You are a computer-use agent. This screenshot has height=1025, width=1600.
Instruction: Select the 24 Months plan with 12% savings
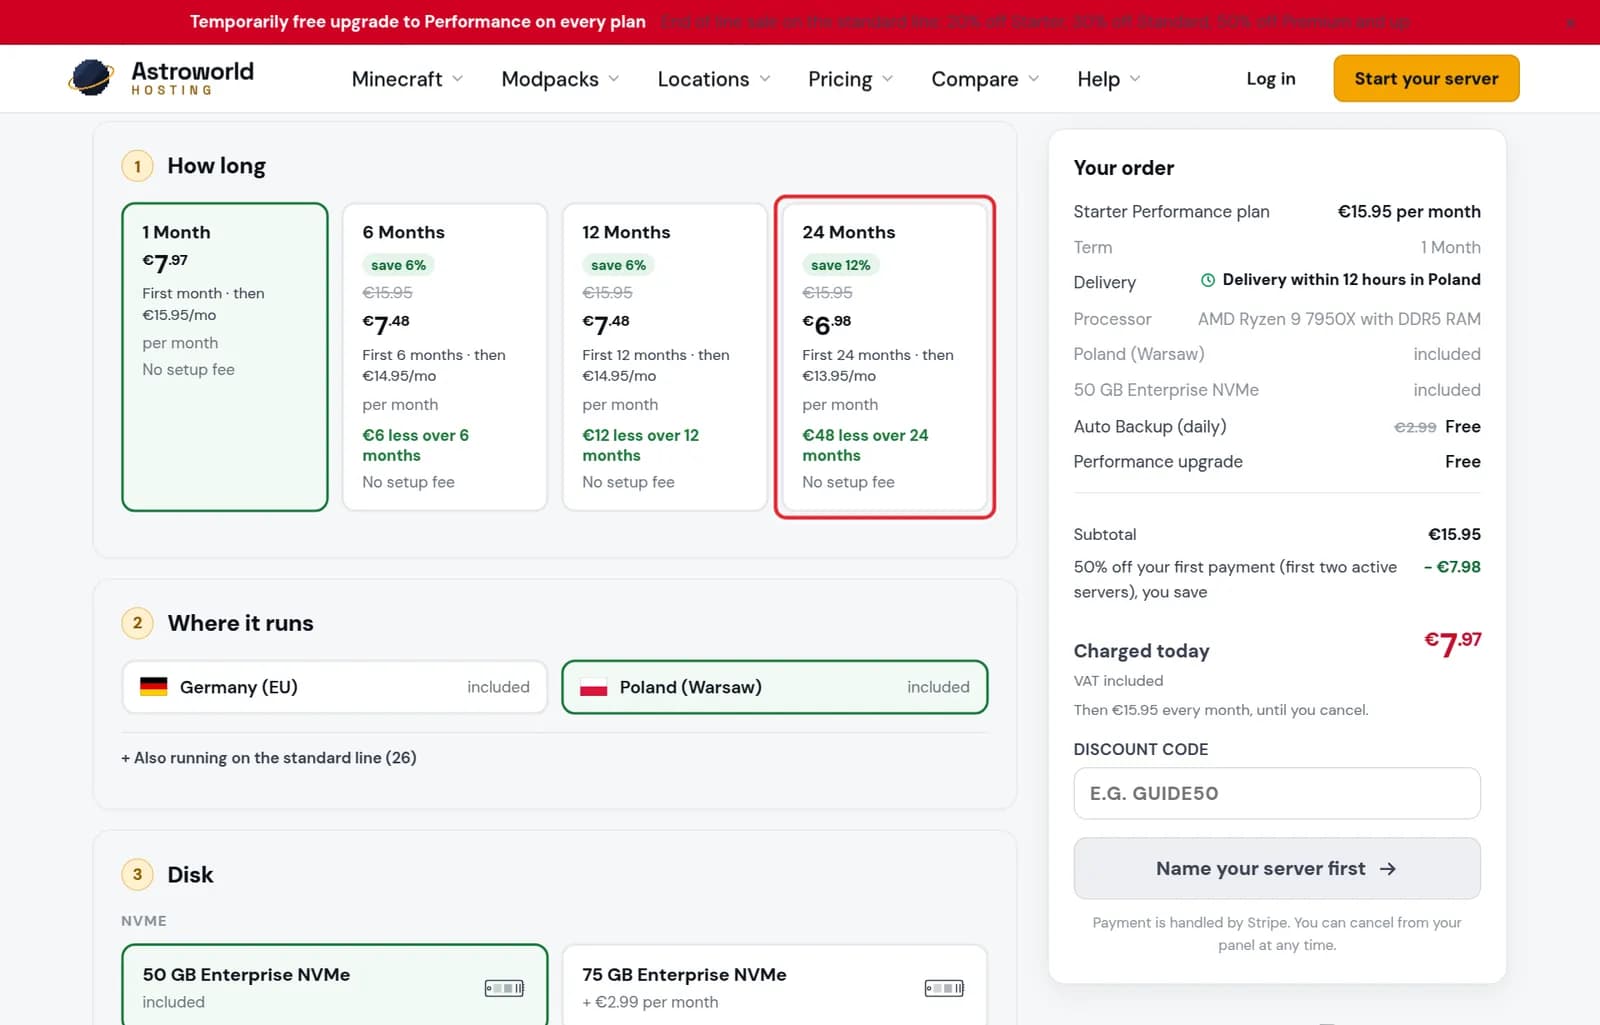coord(885,357)
